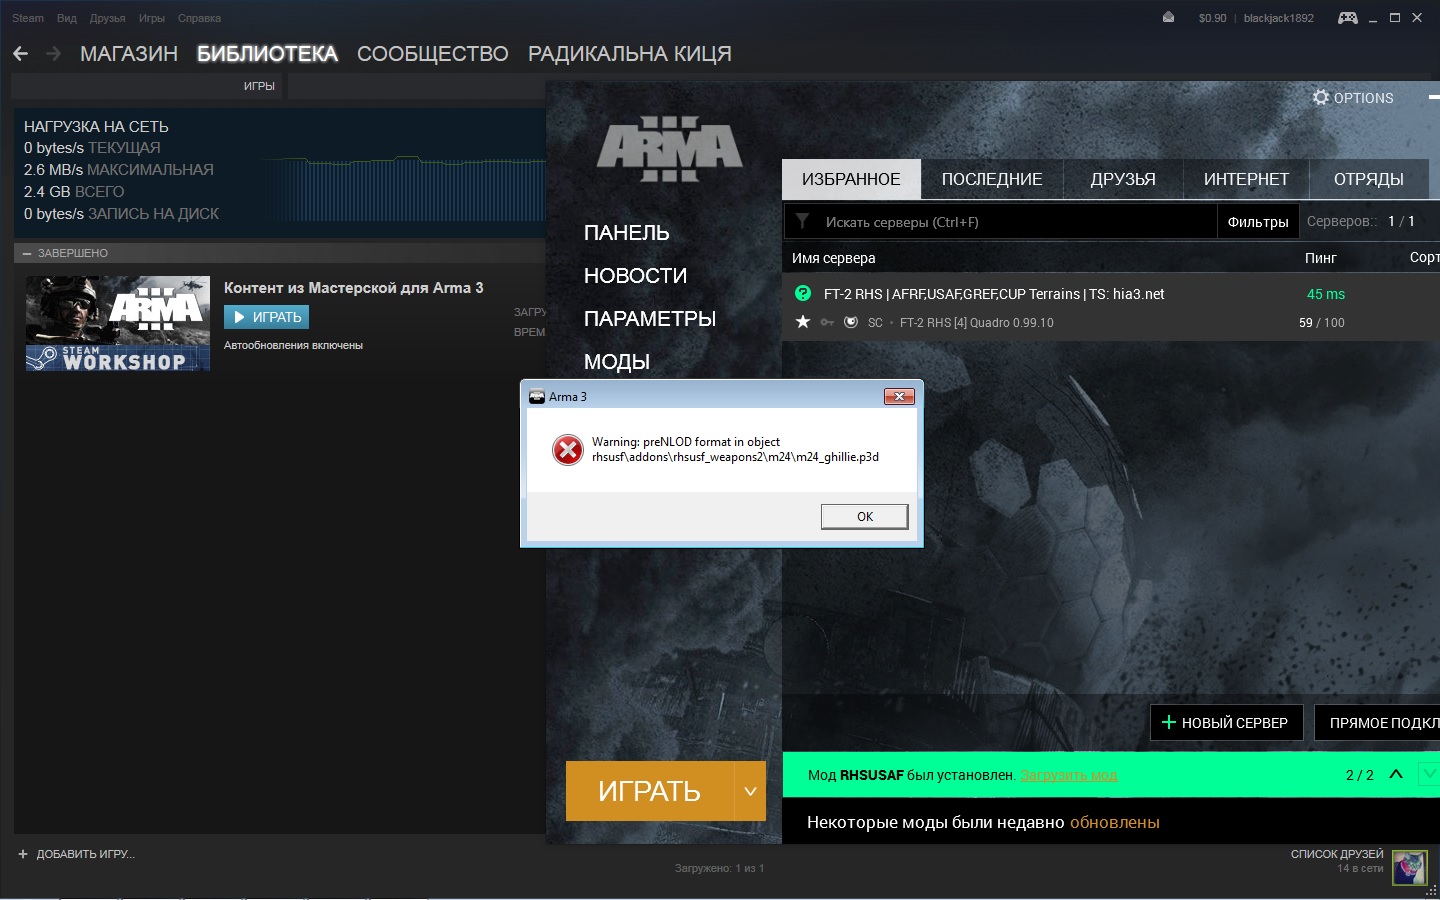
Task: Click the plus icon to add a game
Action: click(23, 854)
